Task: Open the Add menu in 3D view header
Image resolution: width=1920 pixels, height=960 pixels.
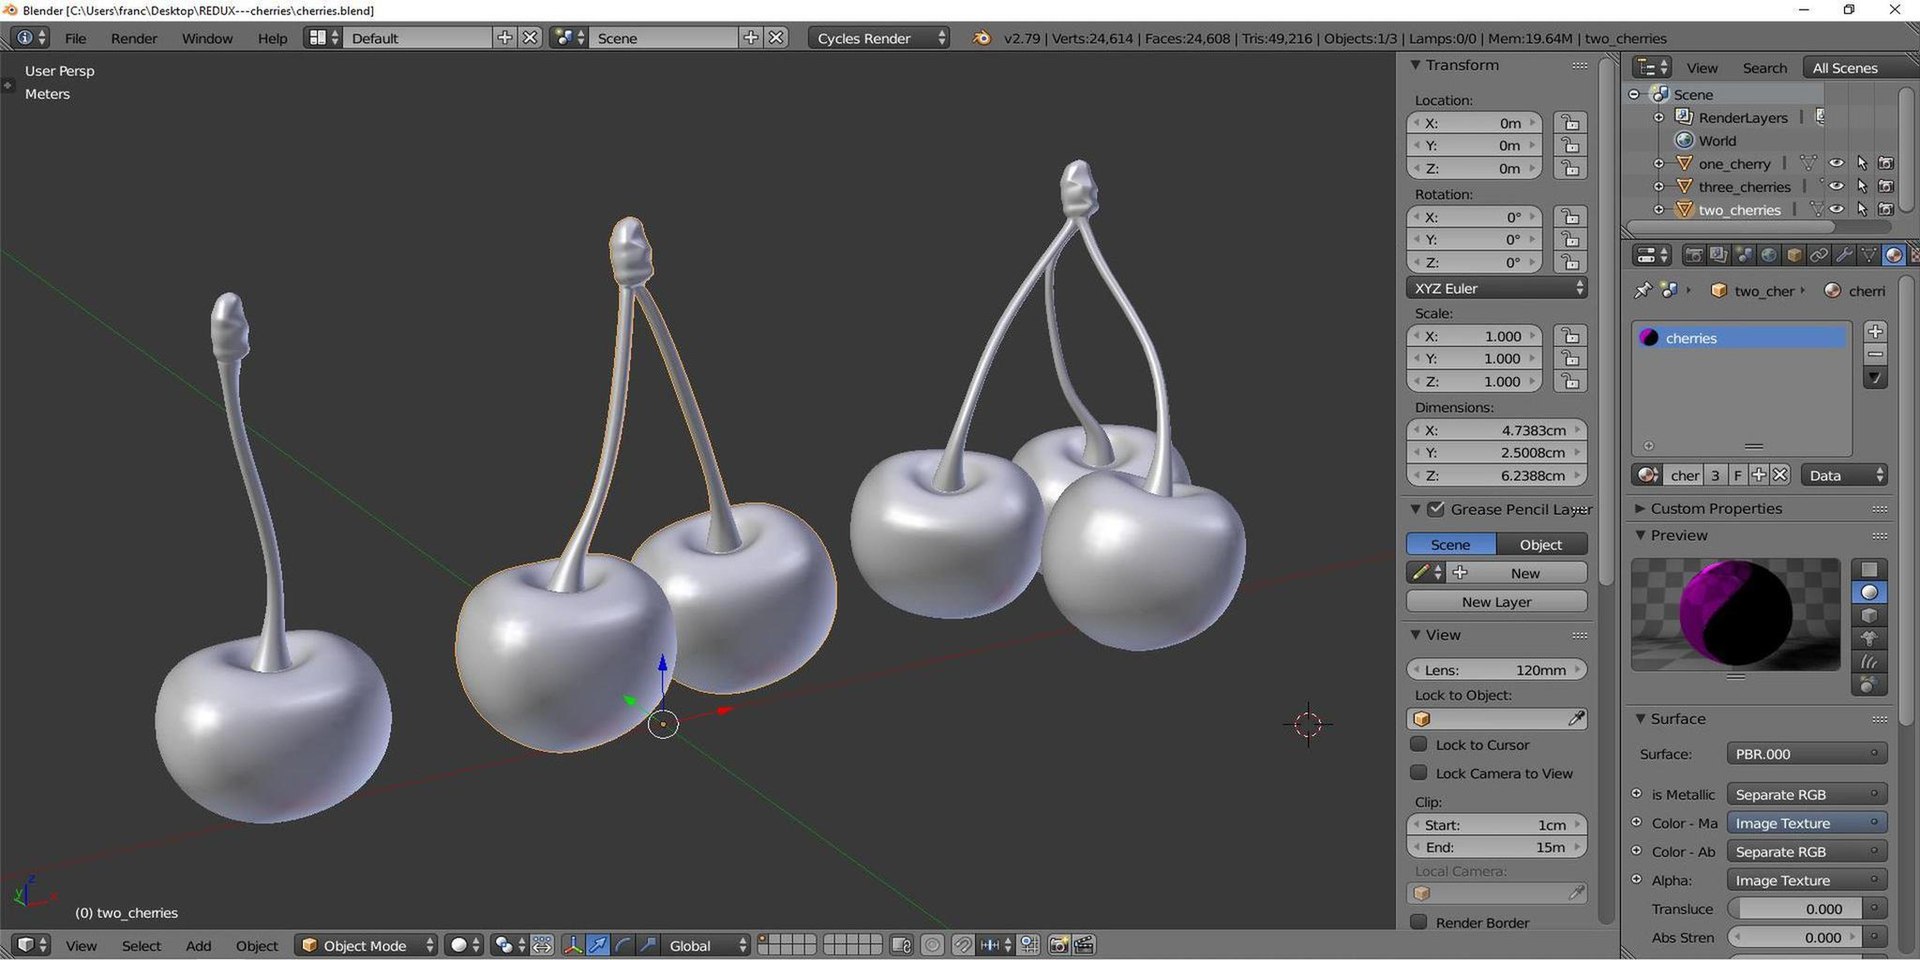Action: click(198, 945)
